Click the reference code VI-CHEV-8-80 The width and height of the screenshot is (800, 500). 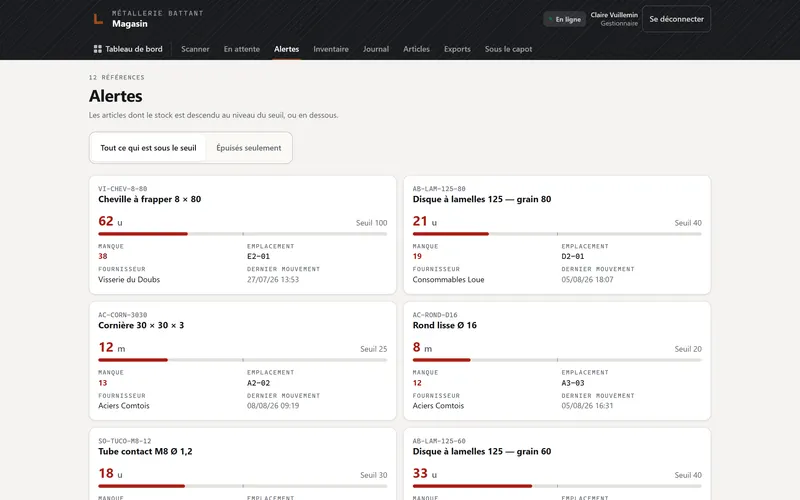[122, 189]
